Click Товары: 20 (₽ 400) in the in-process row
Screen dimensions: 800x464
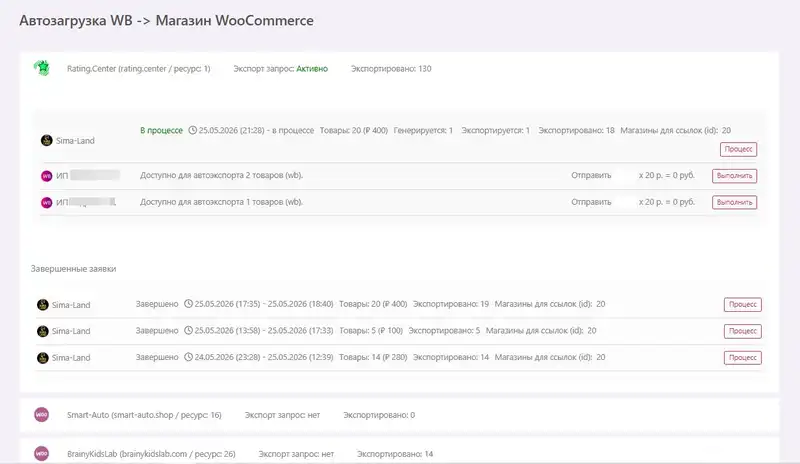pyautogui.click(x=354, y=130)
